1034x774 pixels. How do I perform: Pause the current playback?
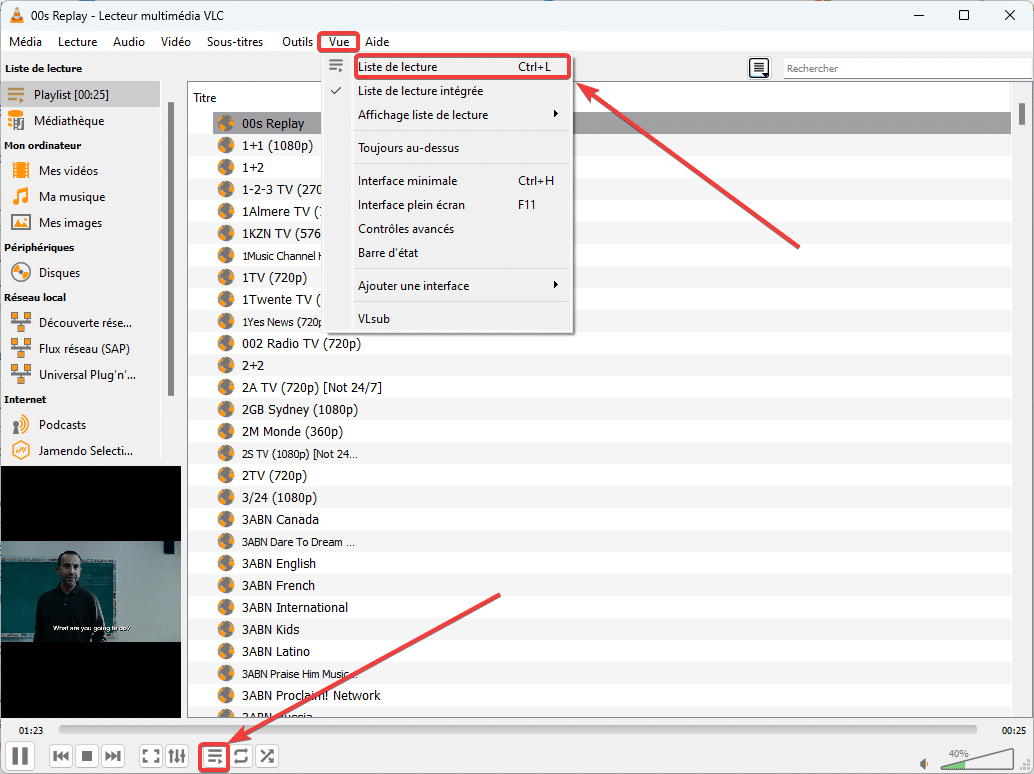(19, 756)
